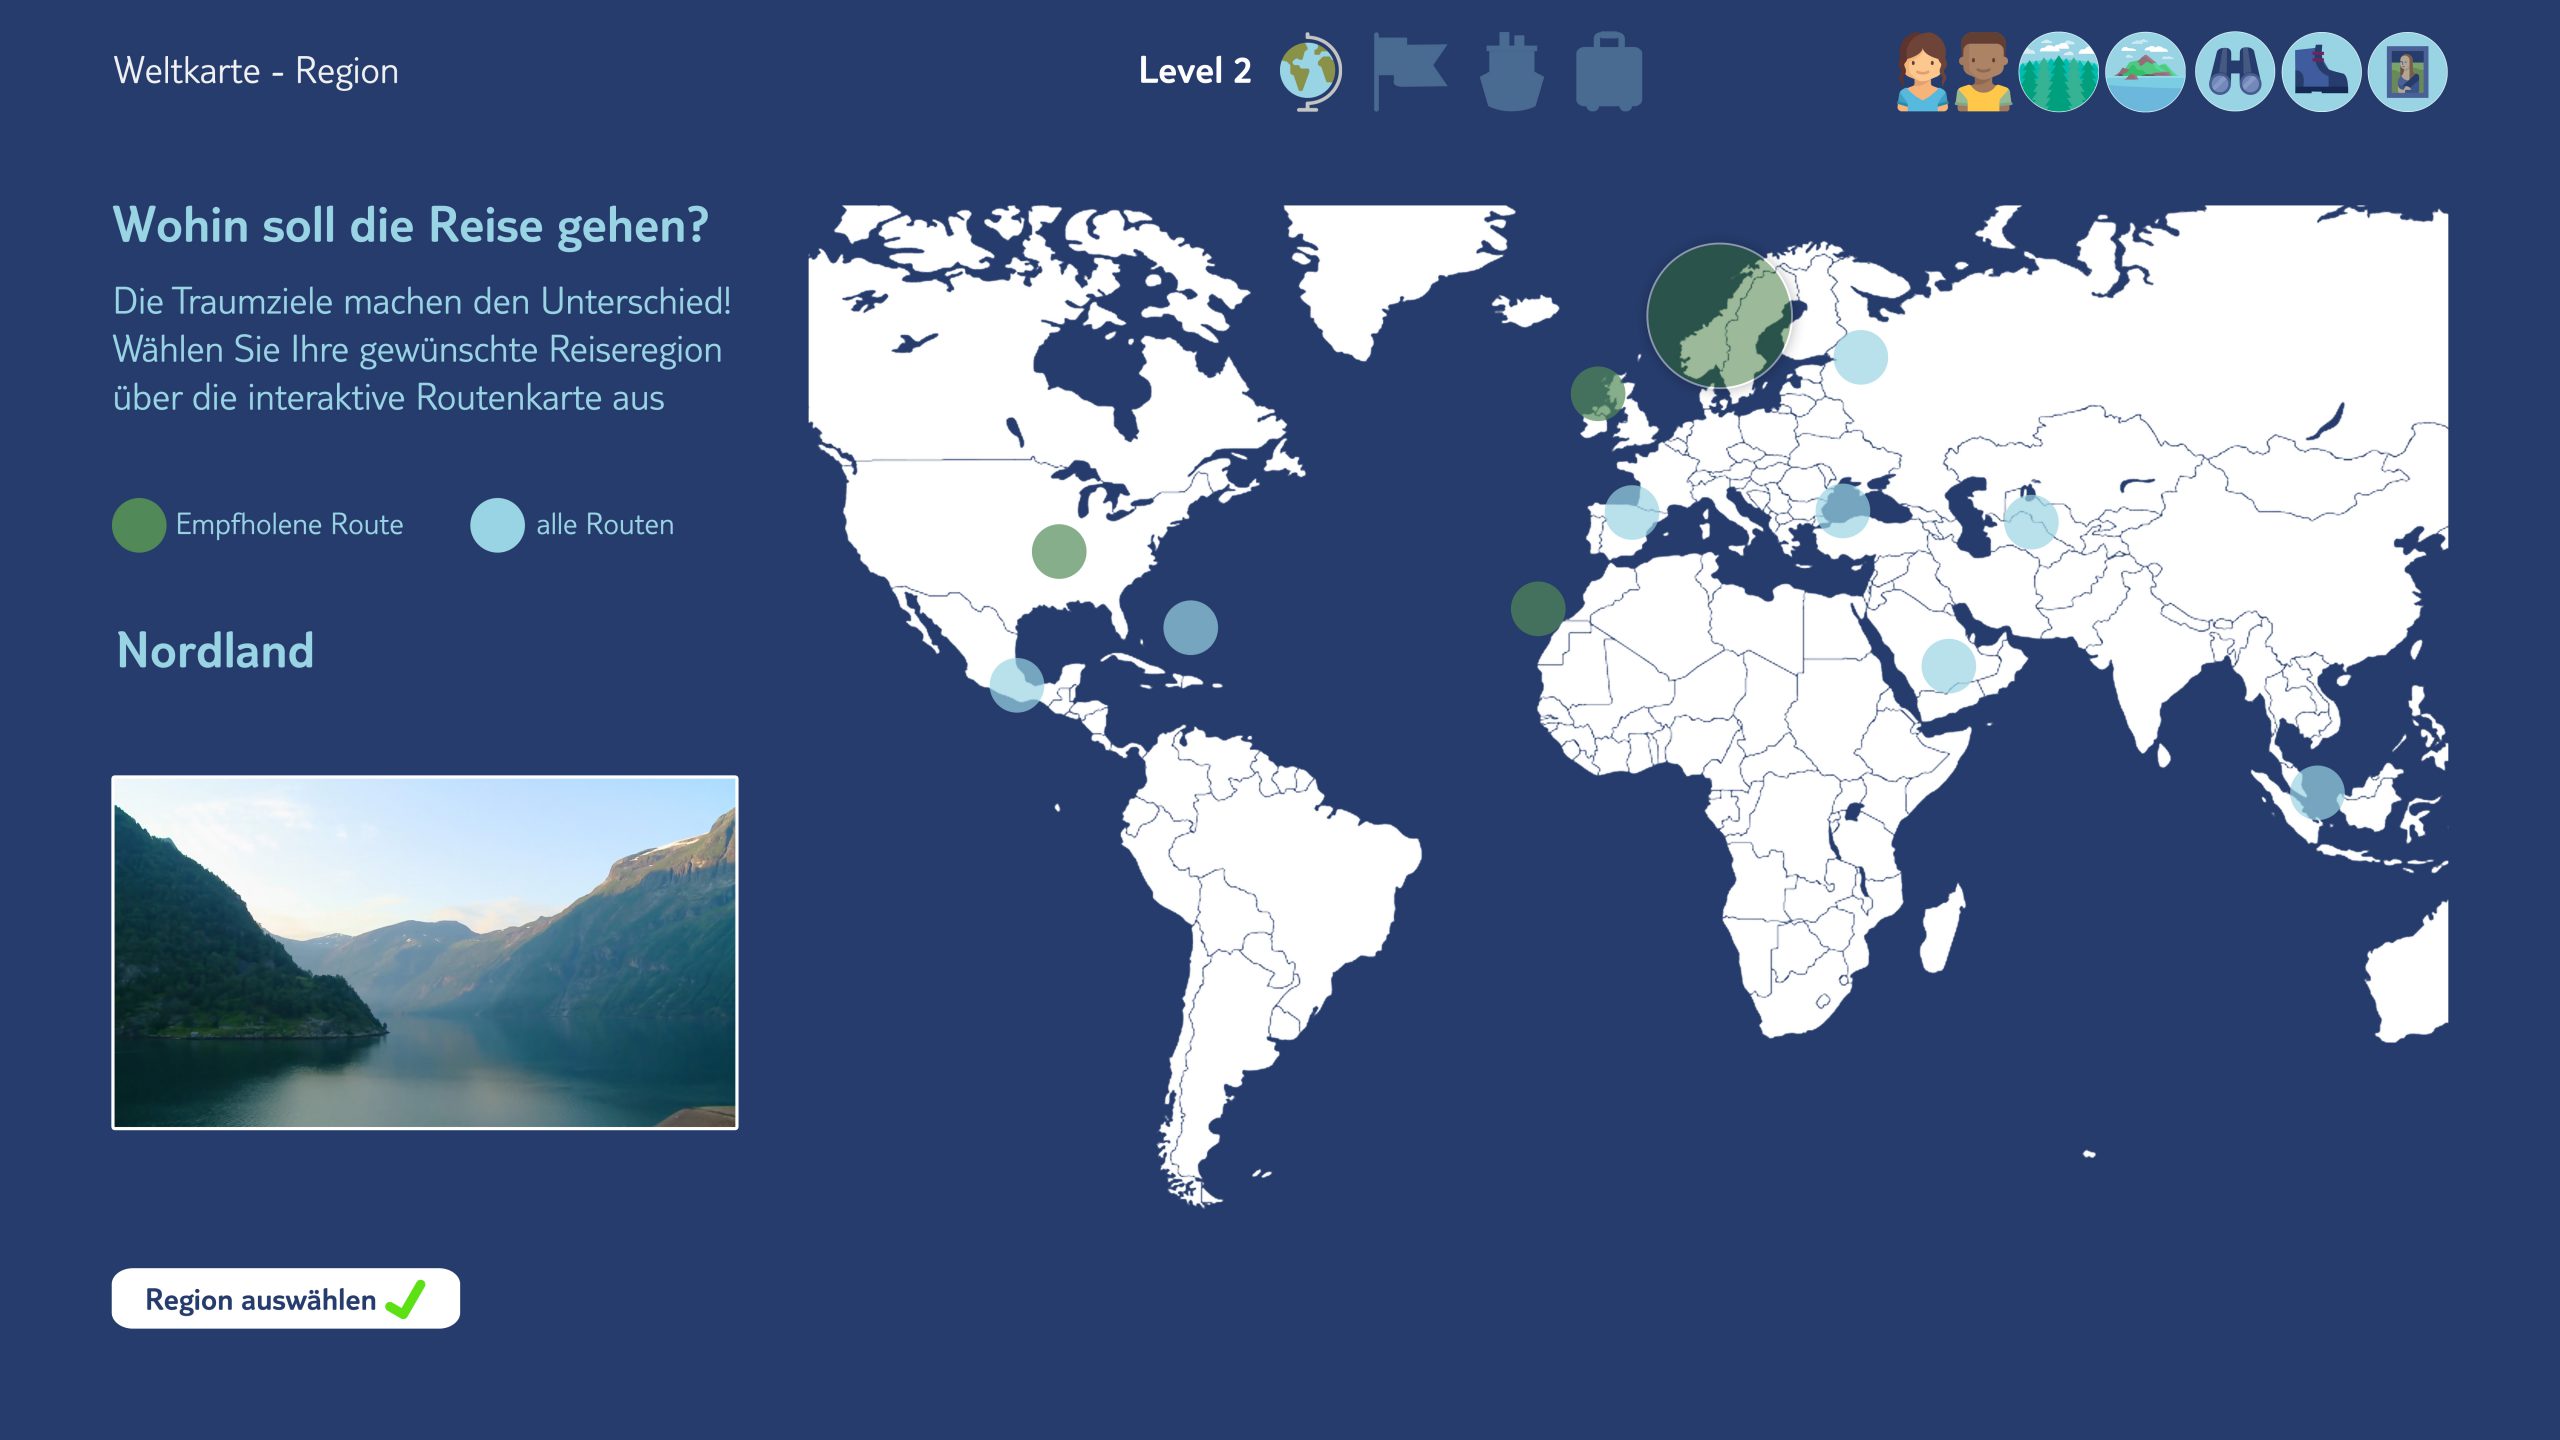Click the Nordland region heading
This screenshot has width=2560, height=1440.
(215, 651)
